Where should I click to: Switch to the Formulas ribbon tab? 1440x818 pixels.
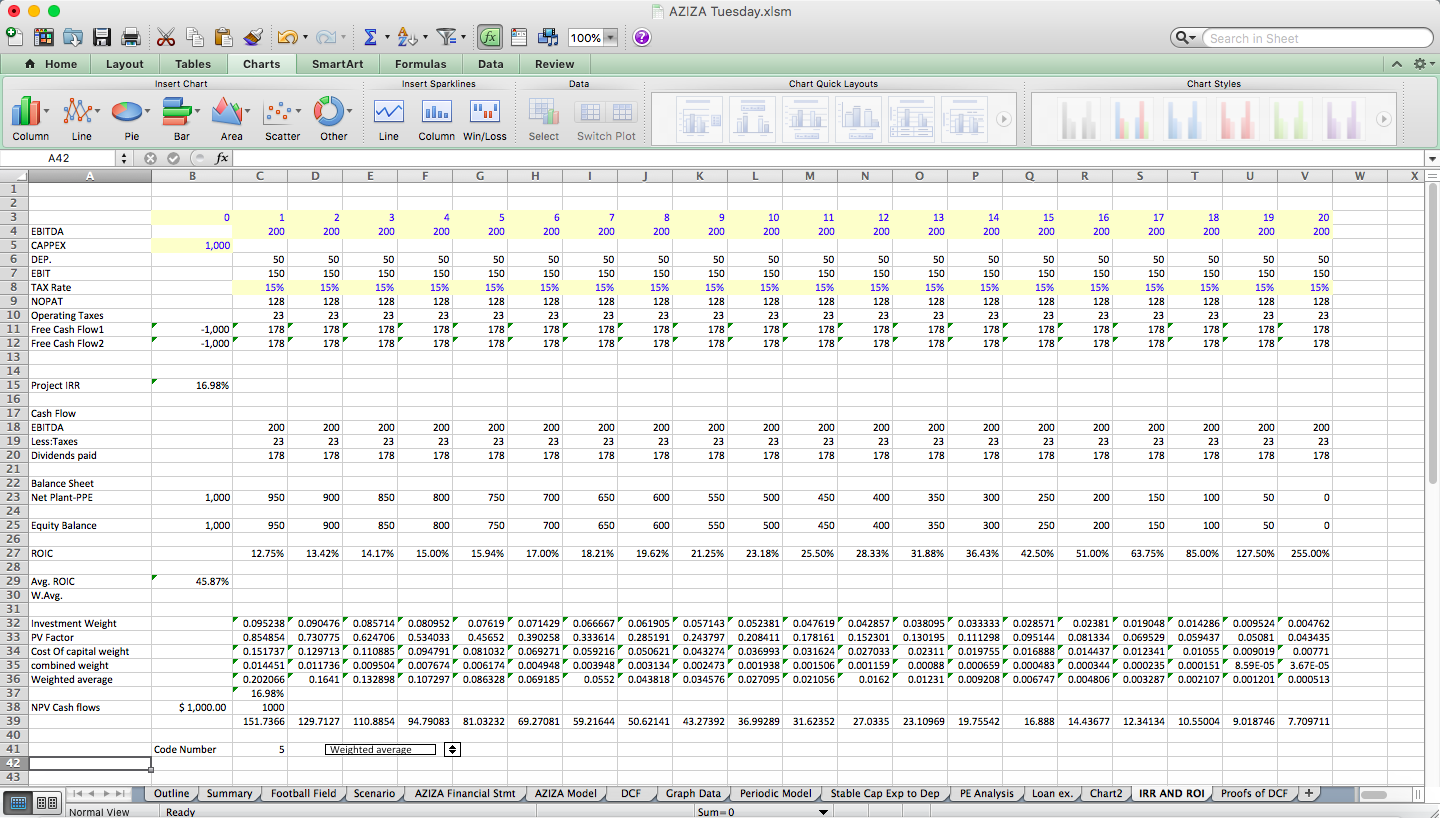tap(420, 62)
